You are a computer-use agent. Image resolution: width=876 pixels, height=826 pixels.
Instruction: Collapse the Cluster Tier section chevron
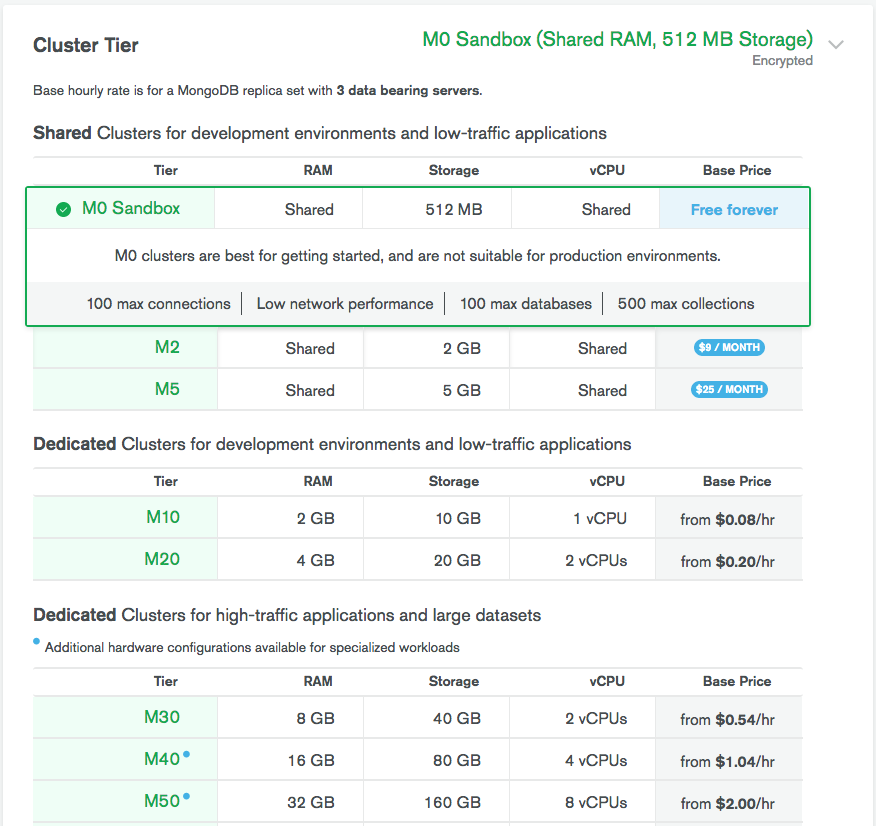click(836, 44)
